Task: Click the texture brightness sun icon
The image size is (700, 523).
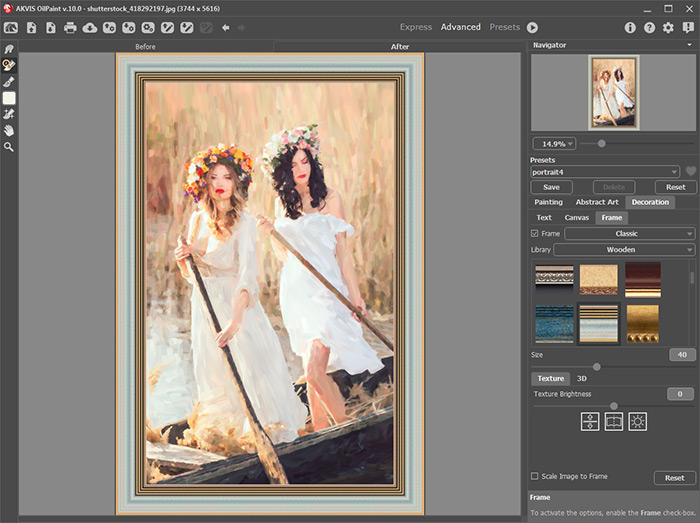Action: click(x=638, y=422)
